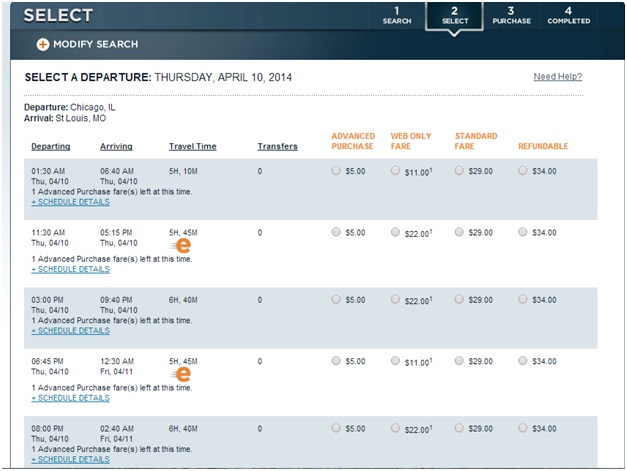Select $34.00 Refundable fare for 08:00 PM departure

pyautogui.click(x=523, y=428)
